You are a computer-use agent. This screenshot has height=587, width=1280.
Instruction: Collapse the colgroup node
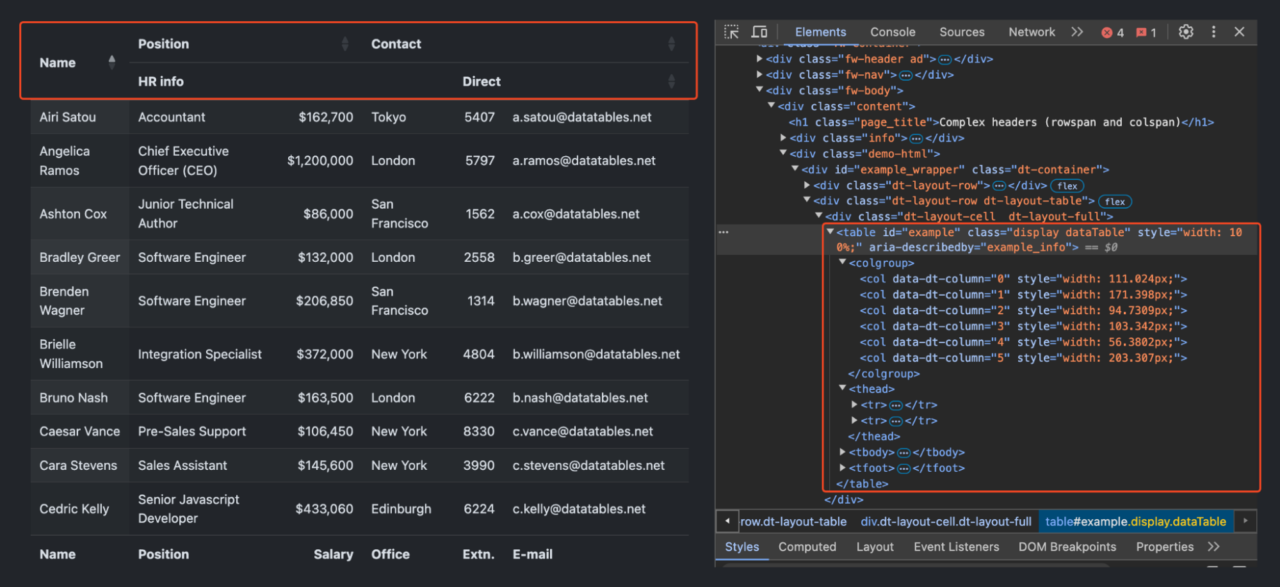click(x=843, y=263)
